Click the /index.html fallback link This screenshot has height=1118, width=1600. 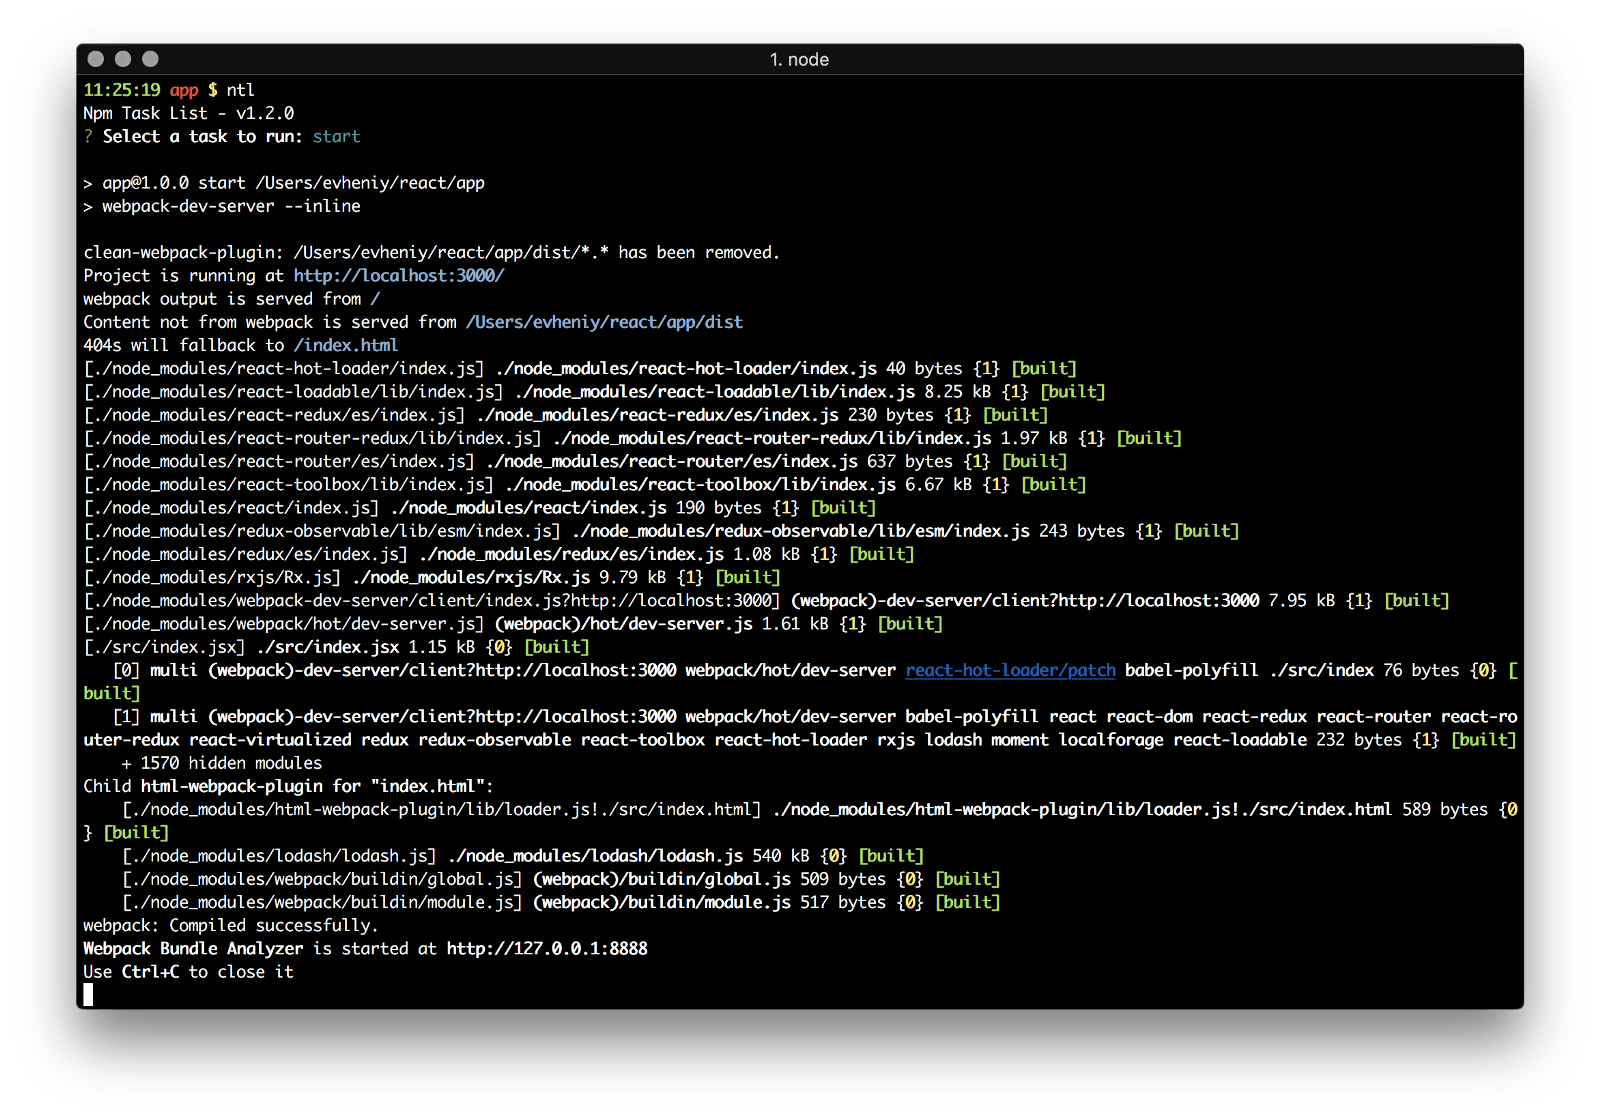345,345
